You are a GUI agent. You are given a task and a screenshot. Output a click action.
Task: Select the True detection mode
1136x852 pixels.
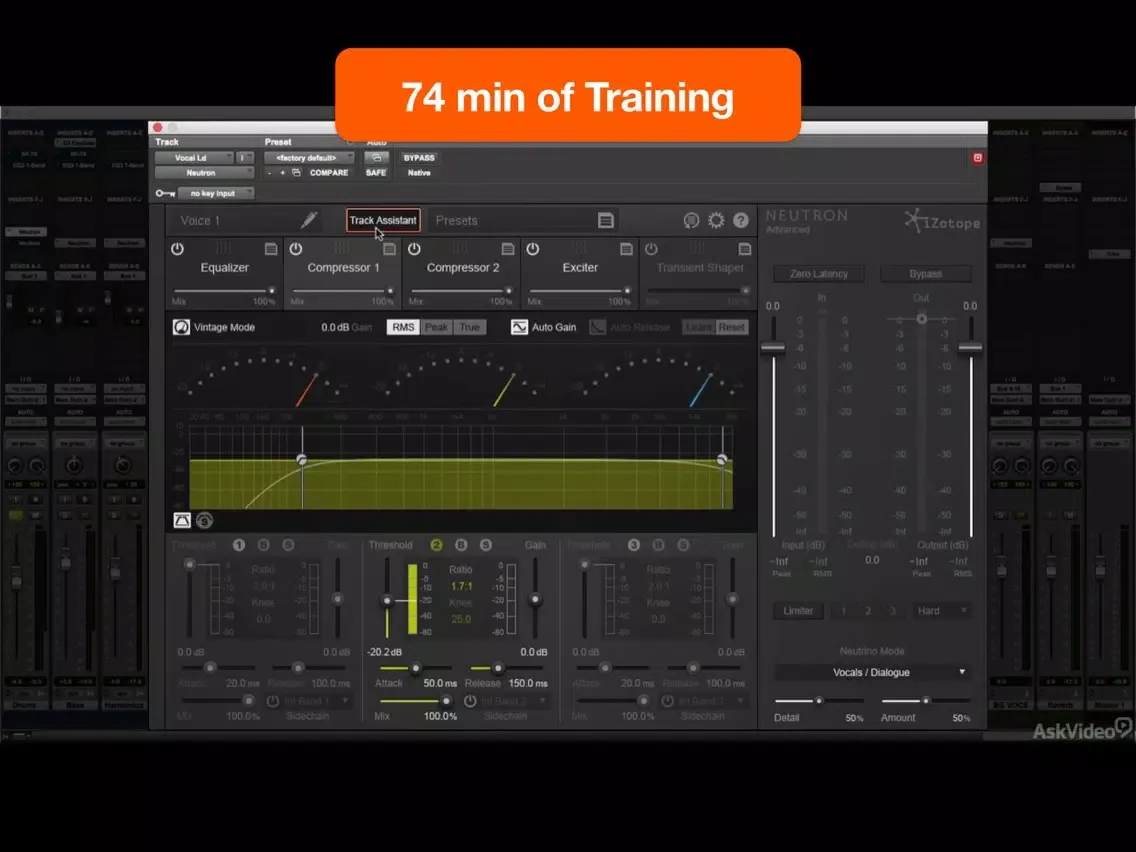point(469,327)
